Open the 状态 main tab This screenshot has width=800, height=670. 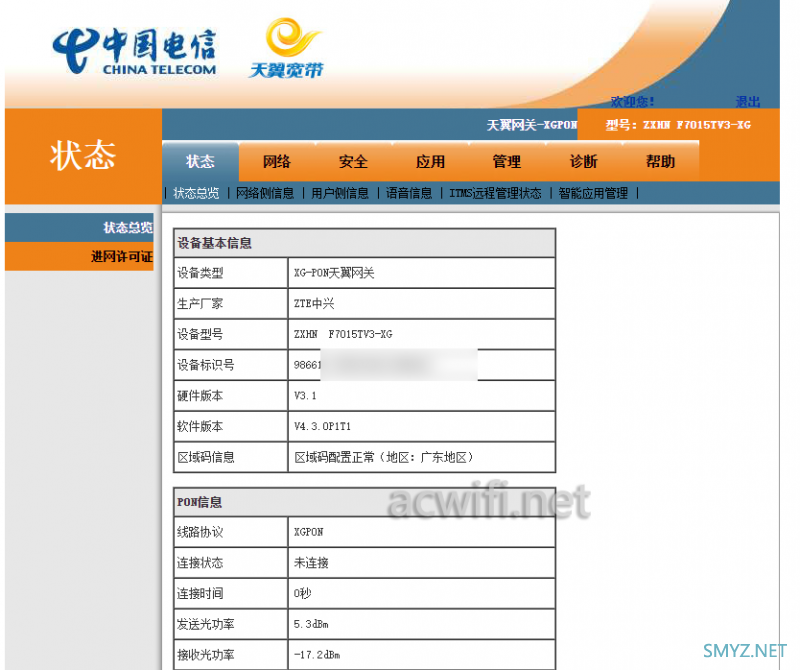pyautogui.click(x=201, y=162)
